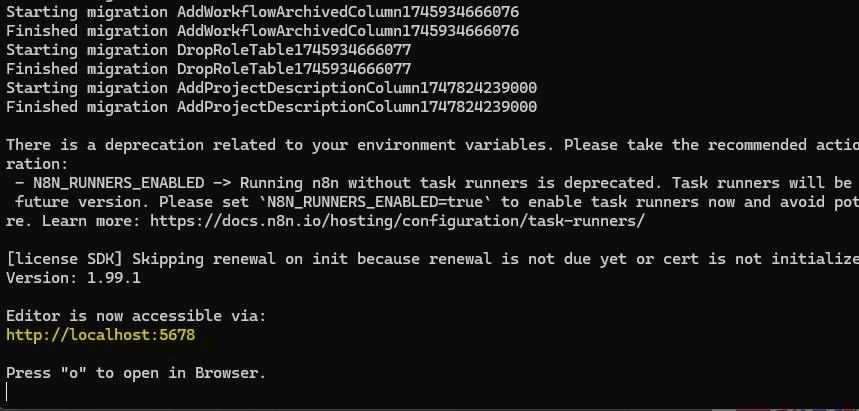Click 'Starting migration DropRoleTable1745934666077' line
The width and height of the screenshot is (859, 411).
coord(208,50)
